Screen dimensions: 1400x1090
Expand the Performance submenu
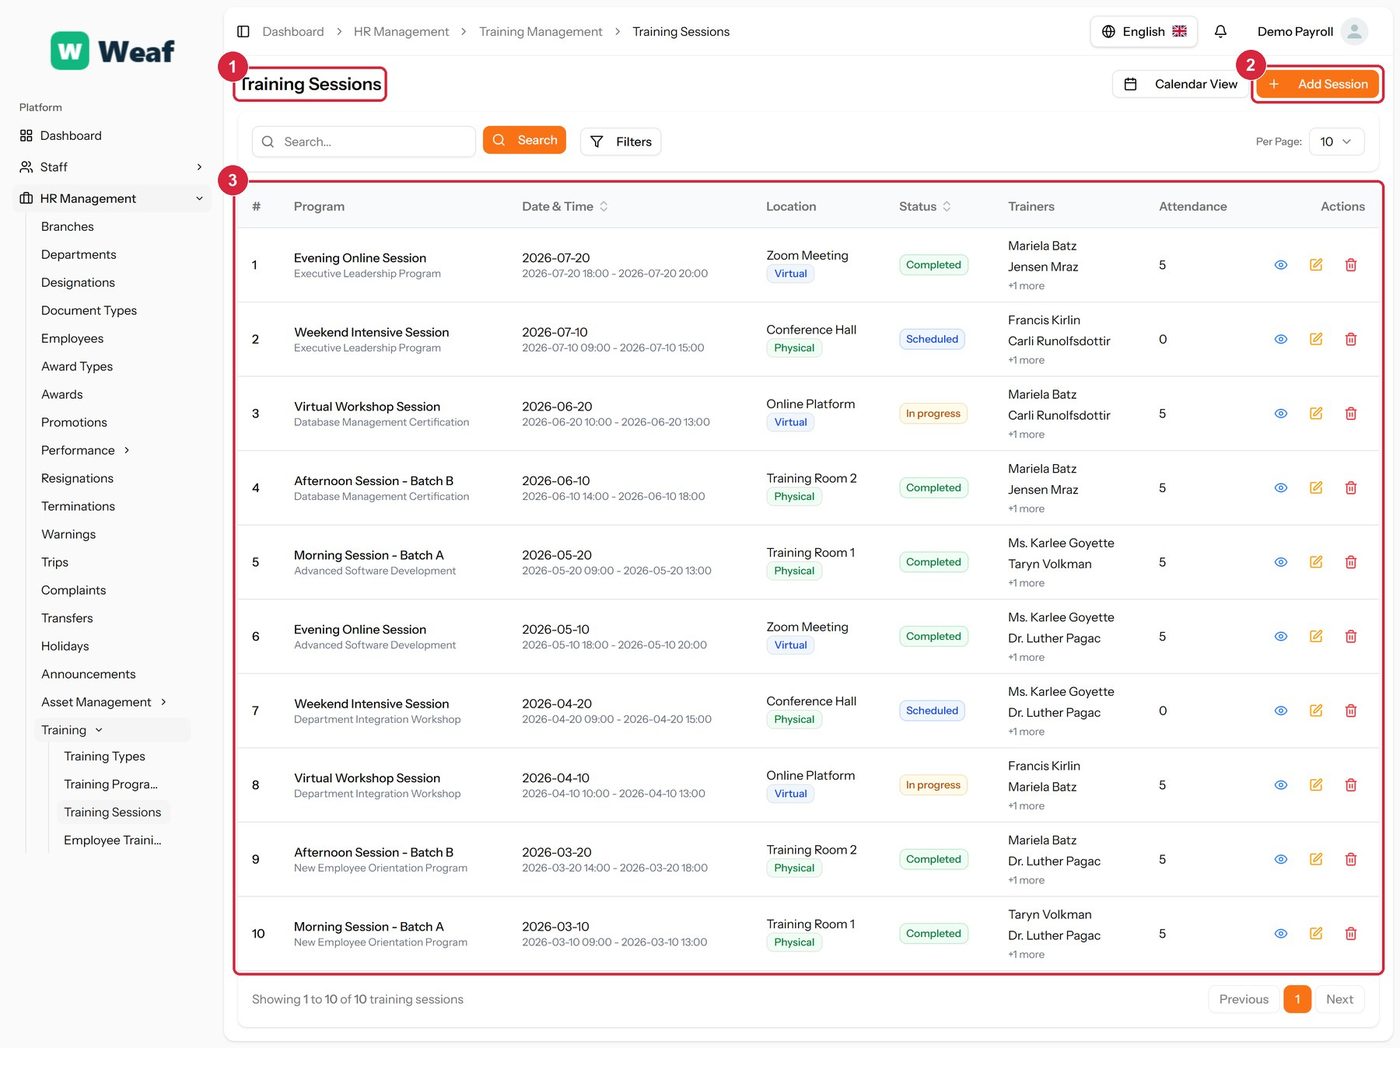pos(86,451)
